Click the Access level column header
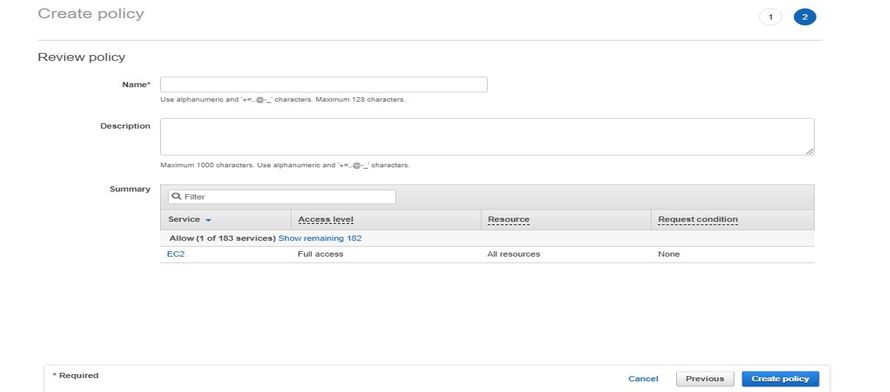Screen dimensions: 890x392 coord(326,220)
